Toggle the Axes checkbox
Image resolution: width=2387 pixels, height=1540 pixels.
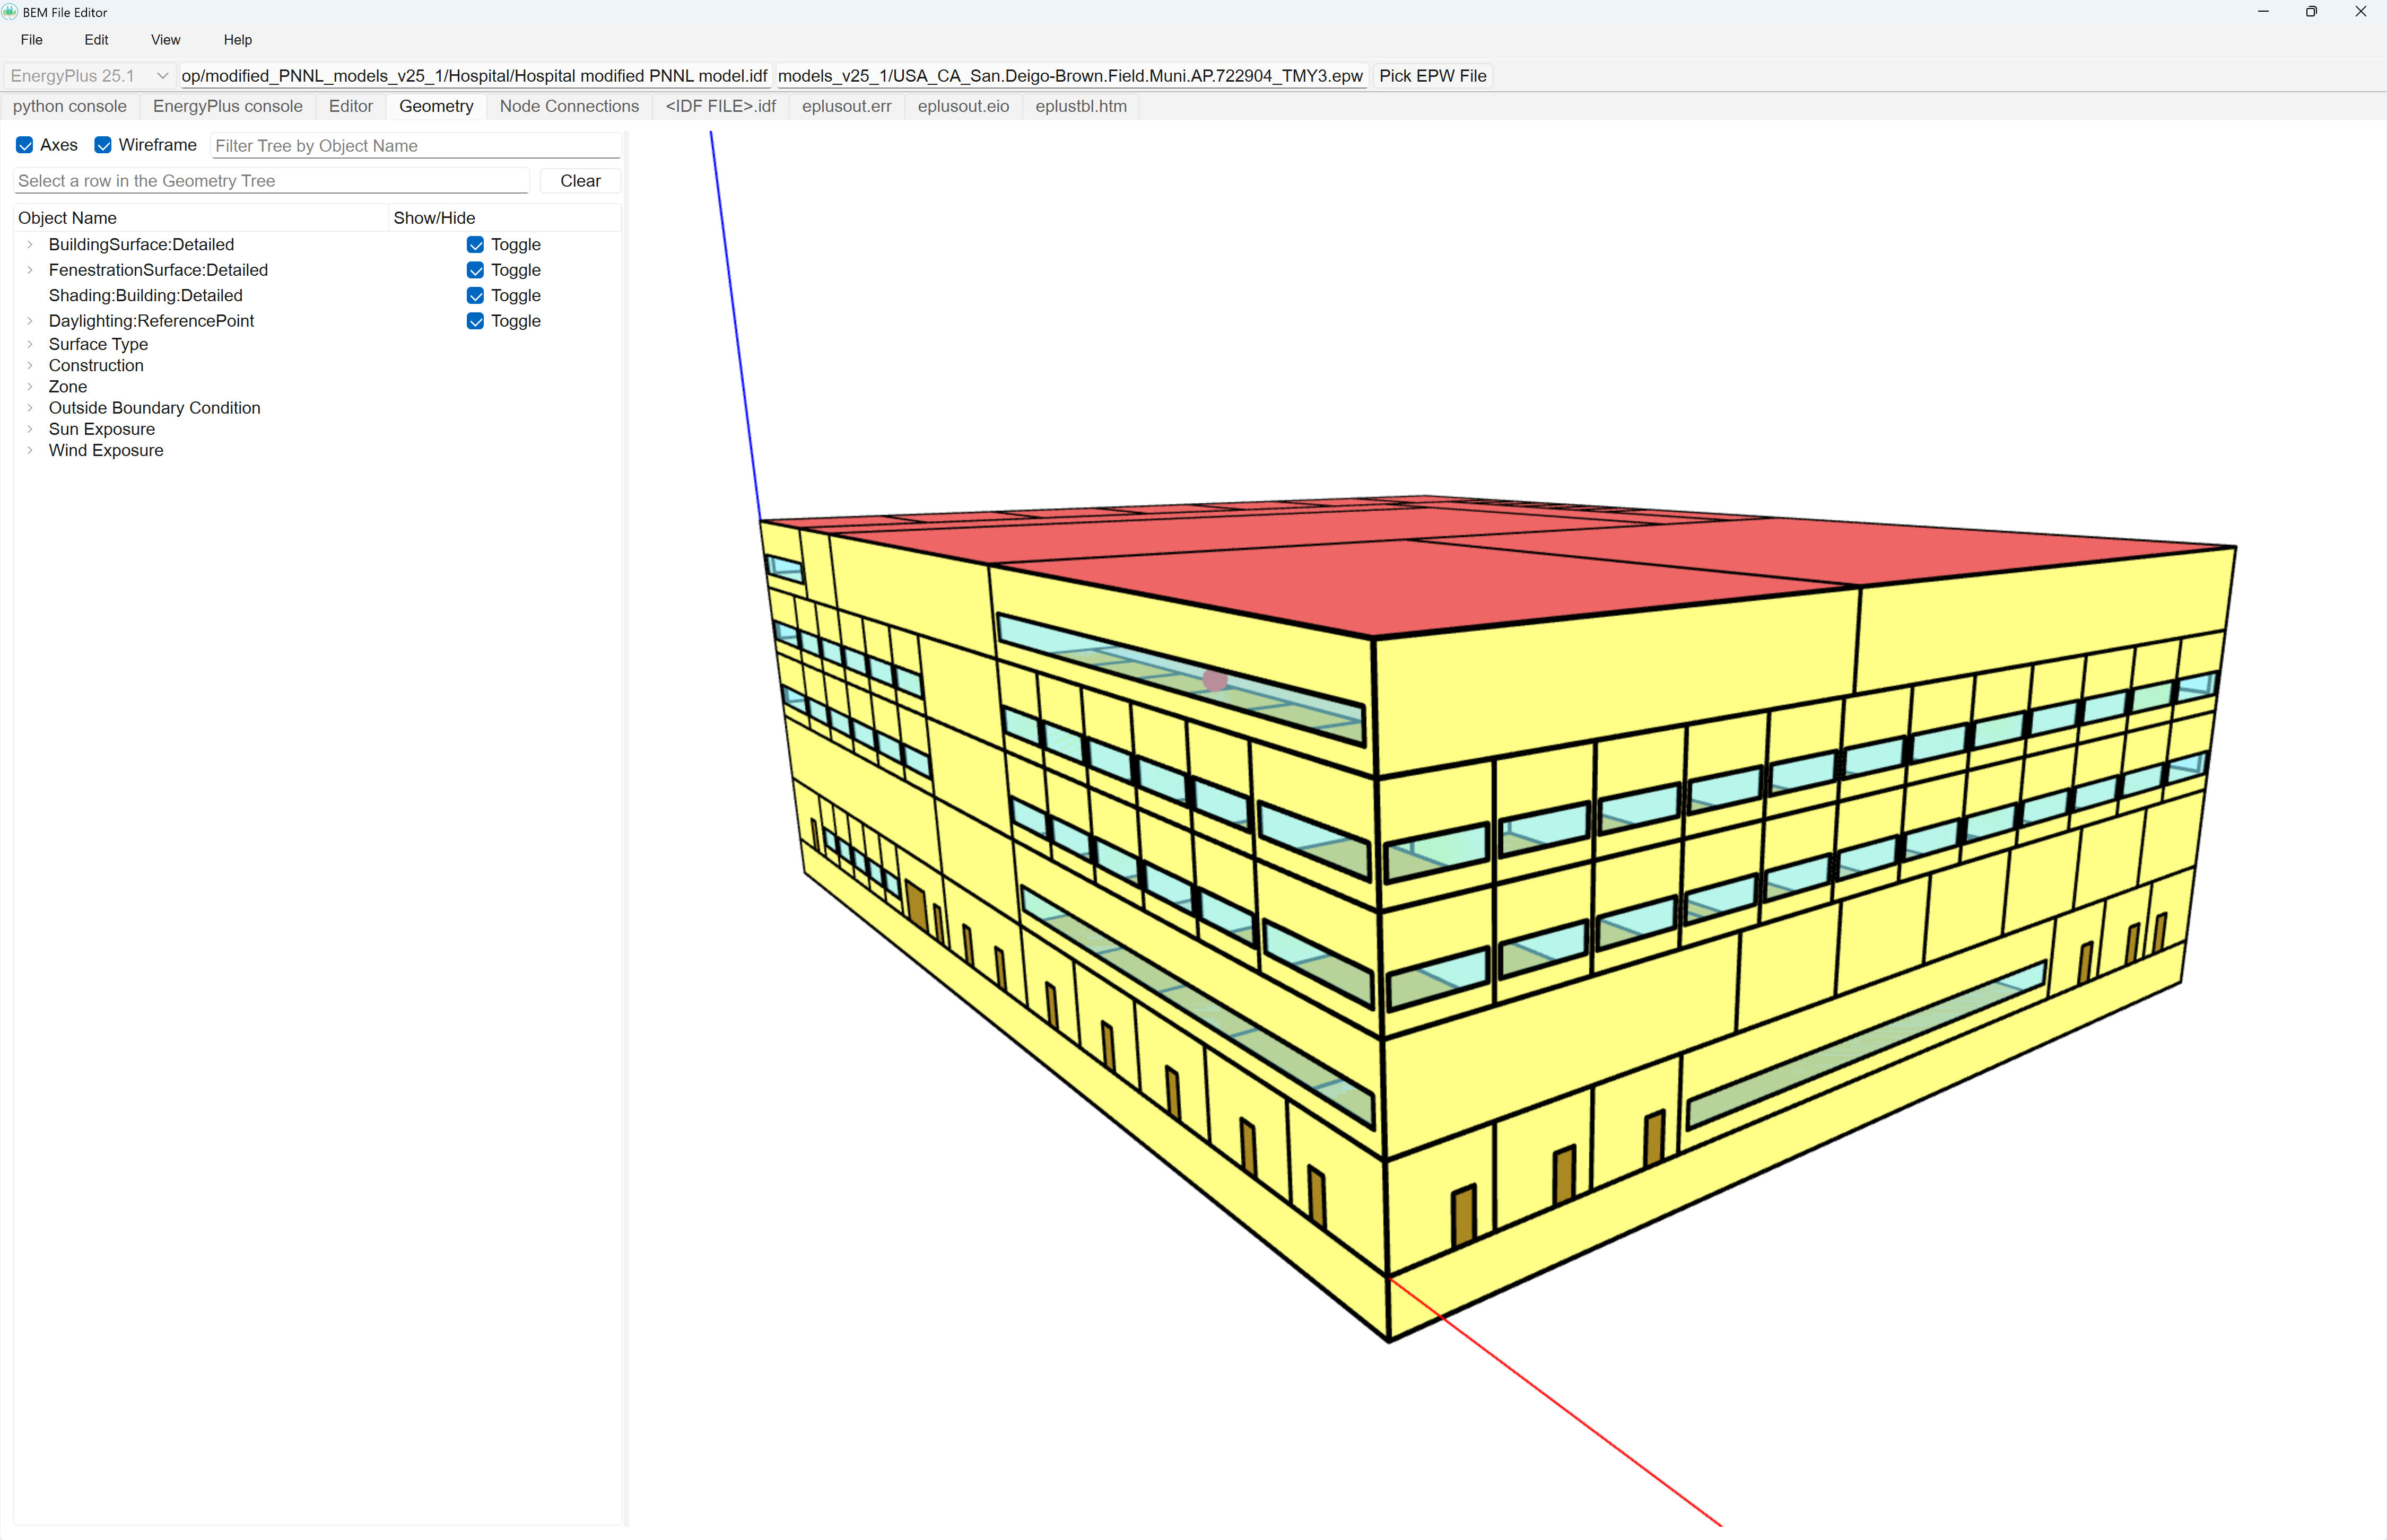pos(25,145)
